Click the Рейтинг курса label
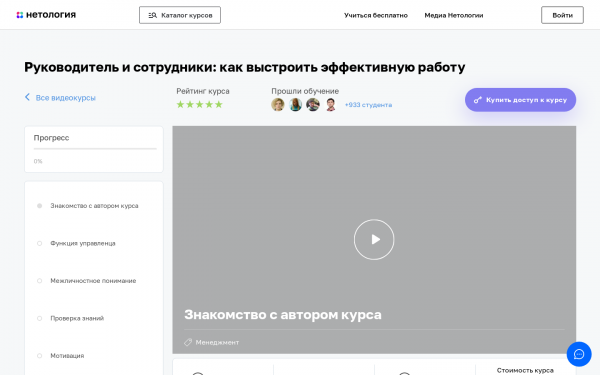This screenshot has width=600, height=375. pos(203,91)
